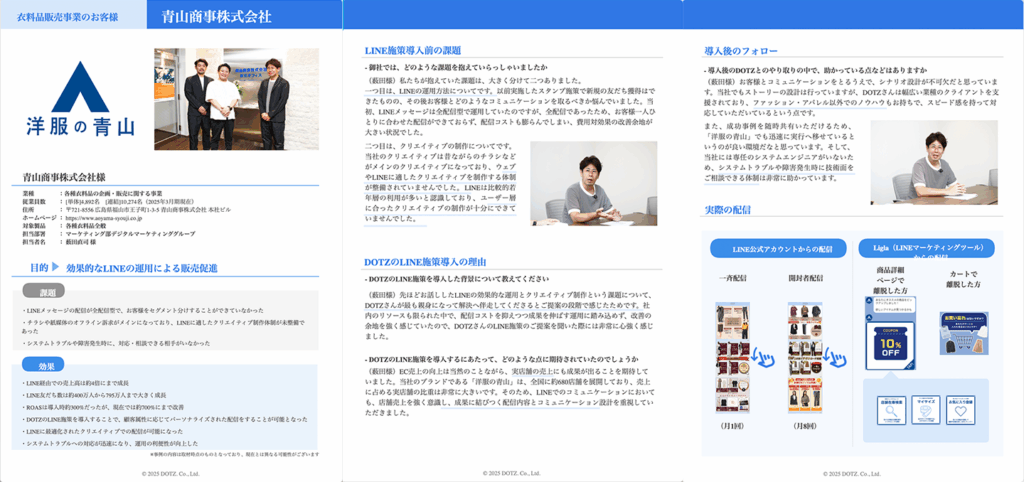Image resolution: width=1024 pixels, height=482 pixels.
Task: Click the 開封者配信 LINE message screenshot
Action: click(x=805, y=358)
